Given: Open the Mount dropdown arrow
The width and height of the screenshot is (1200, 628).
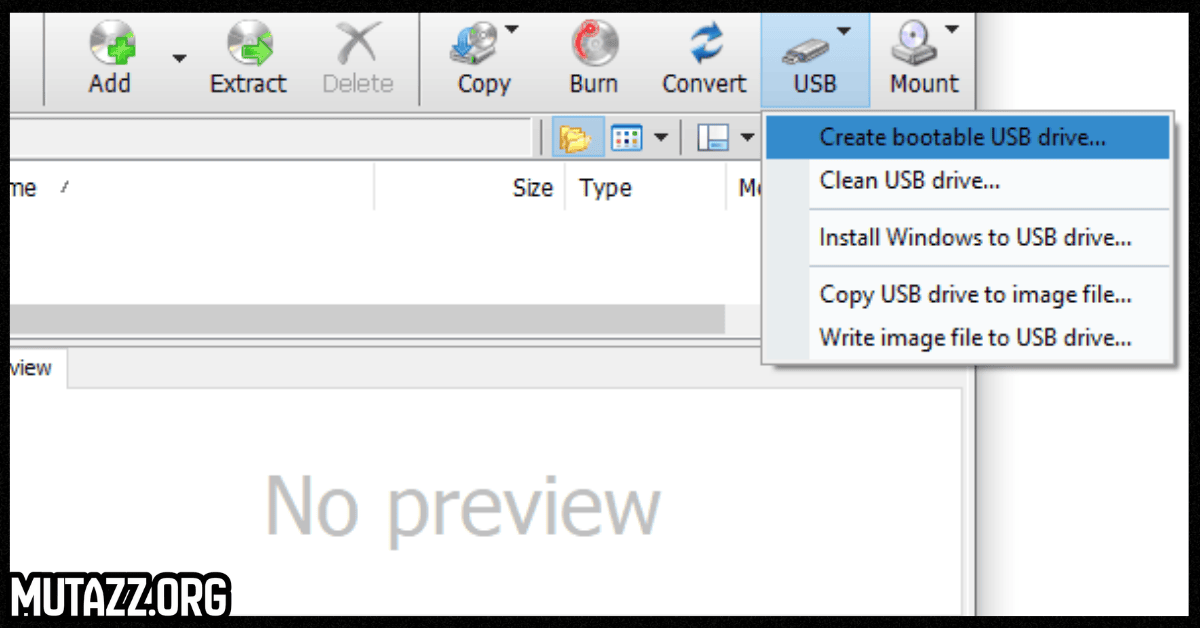Looking at the screenshot, I should coord(951,28).
